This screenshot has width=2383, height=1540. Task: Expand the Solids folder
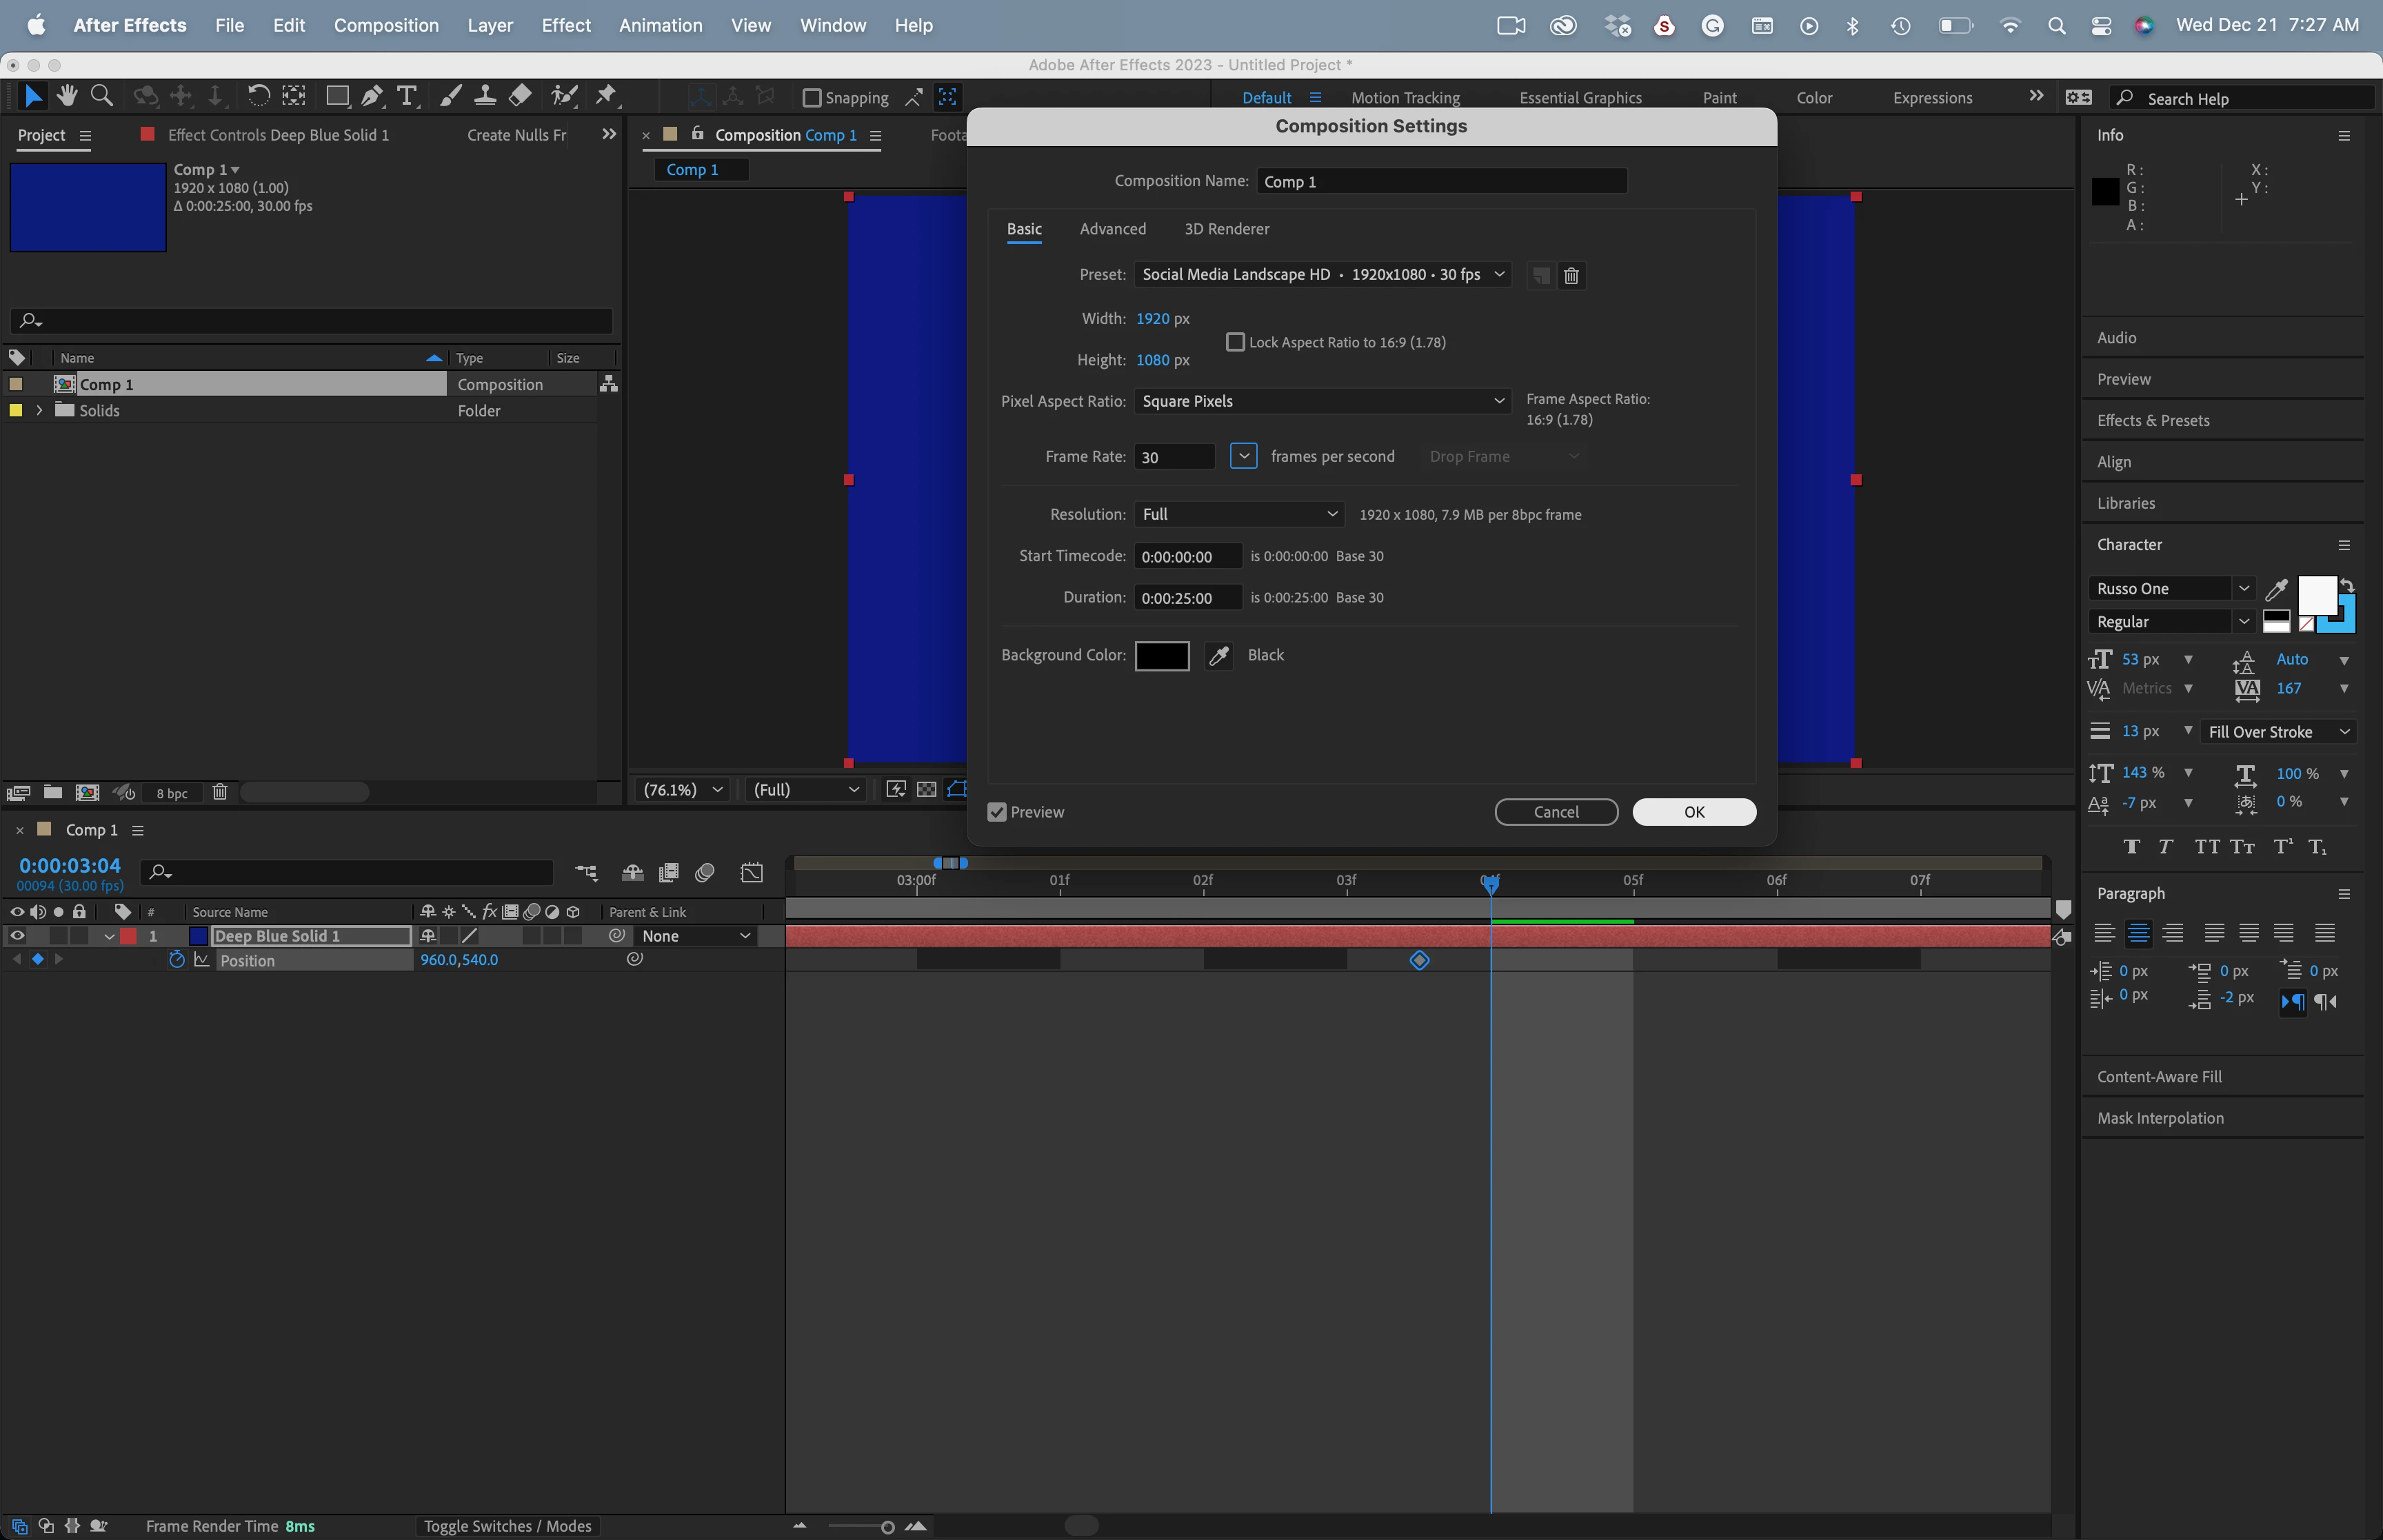click(x=39, y=411)
